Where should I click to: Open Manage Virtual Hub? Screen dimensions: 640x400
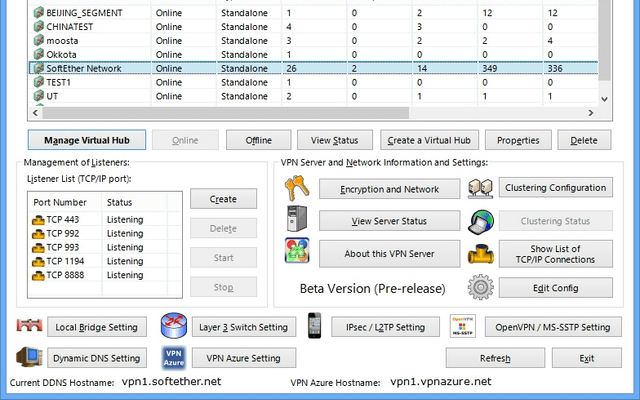(87, 140)
